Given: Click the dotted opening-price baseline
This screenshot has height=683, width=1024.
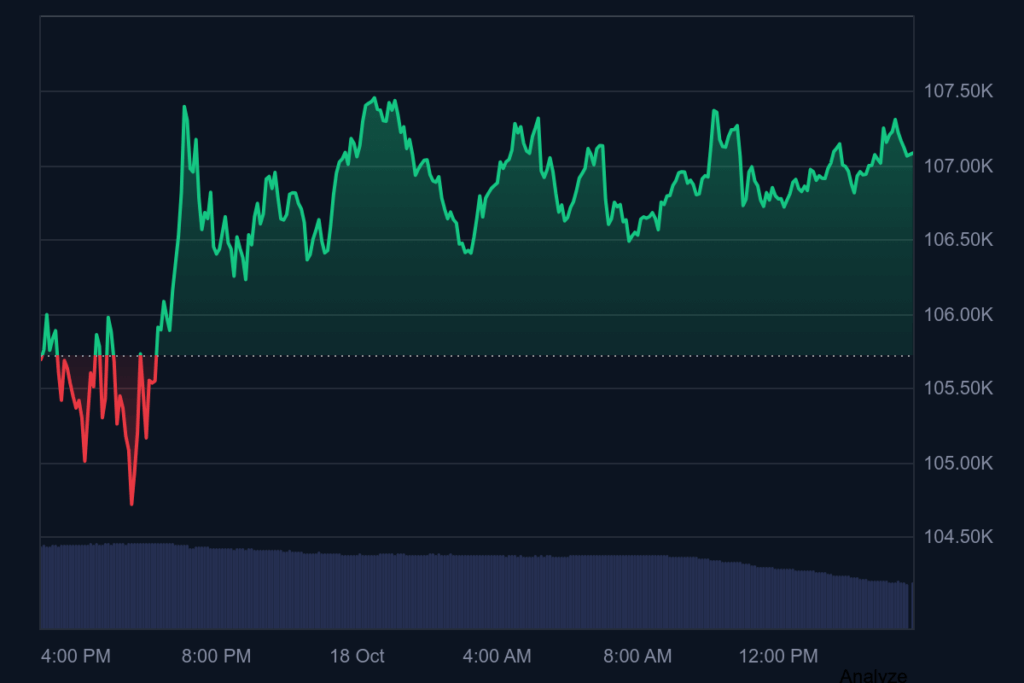Looking at the screenshot, I should click(x=500, y=356).
